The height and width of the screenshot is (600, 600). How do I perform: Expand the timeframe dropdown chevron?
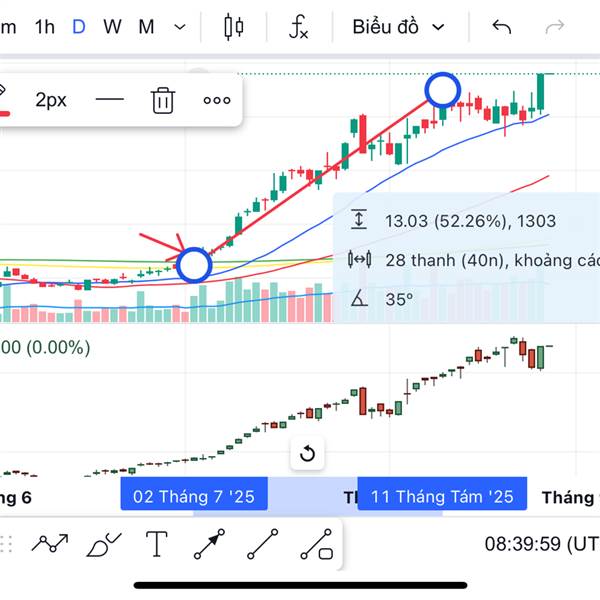tap(180, 27)
